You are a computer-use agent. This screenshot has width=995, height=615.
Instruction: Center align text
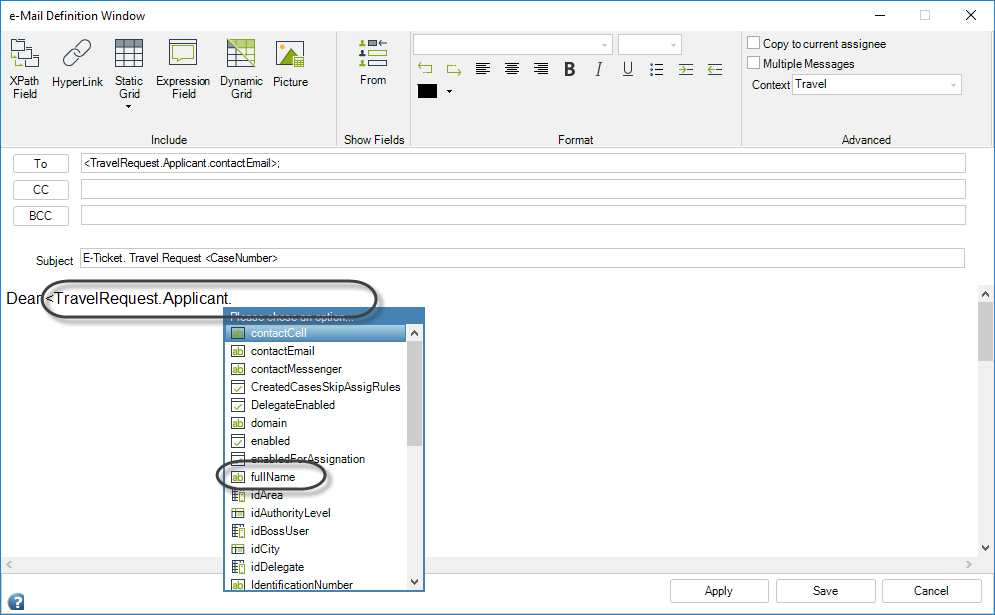coord(511,69)
